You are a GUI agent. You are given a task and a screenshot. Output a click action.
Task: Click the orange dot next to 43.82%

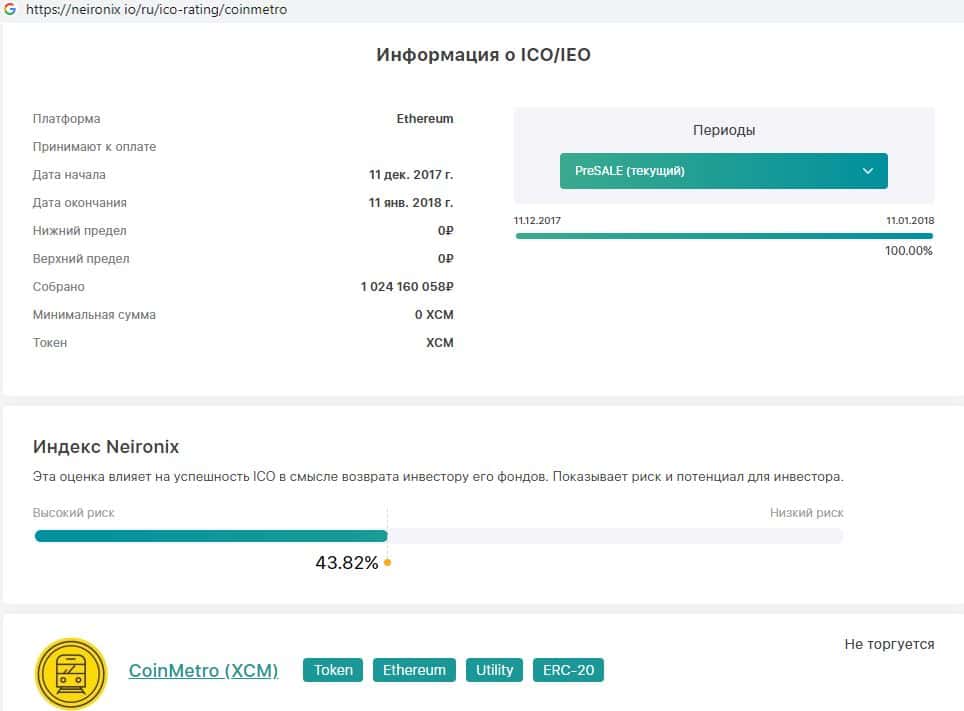tap(387, 562)
